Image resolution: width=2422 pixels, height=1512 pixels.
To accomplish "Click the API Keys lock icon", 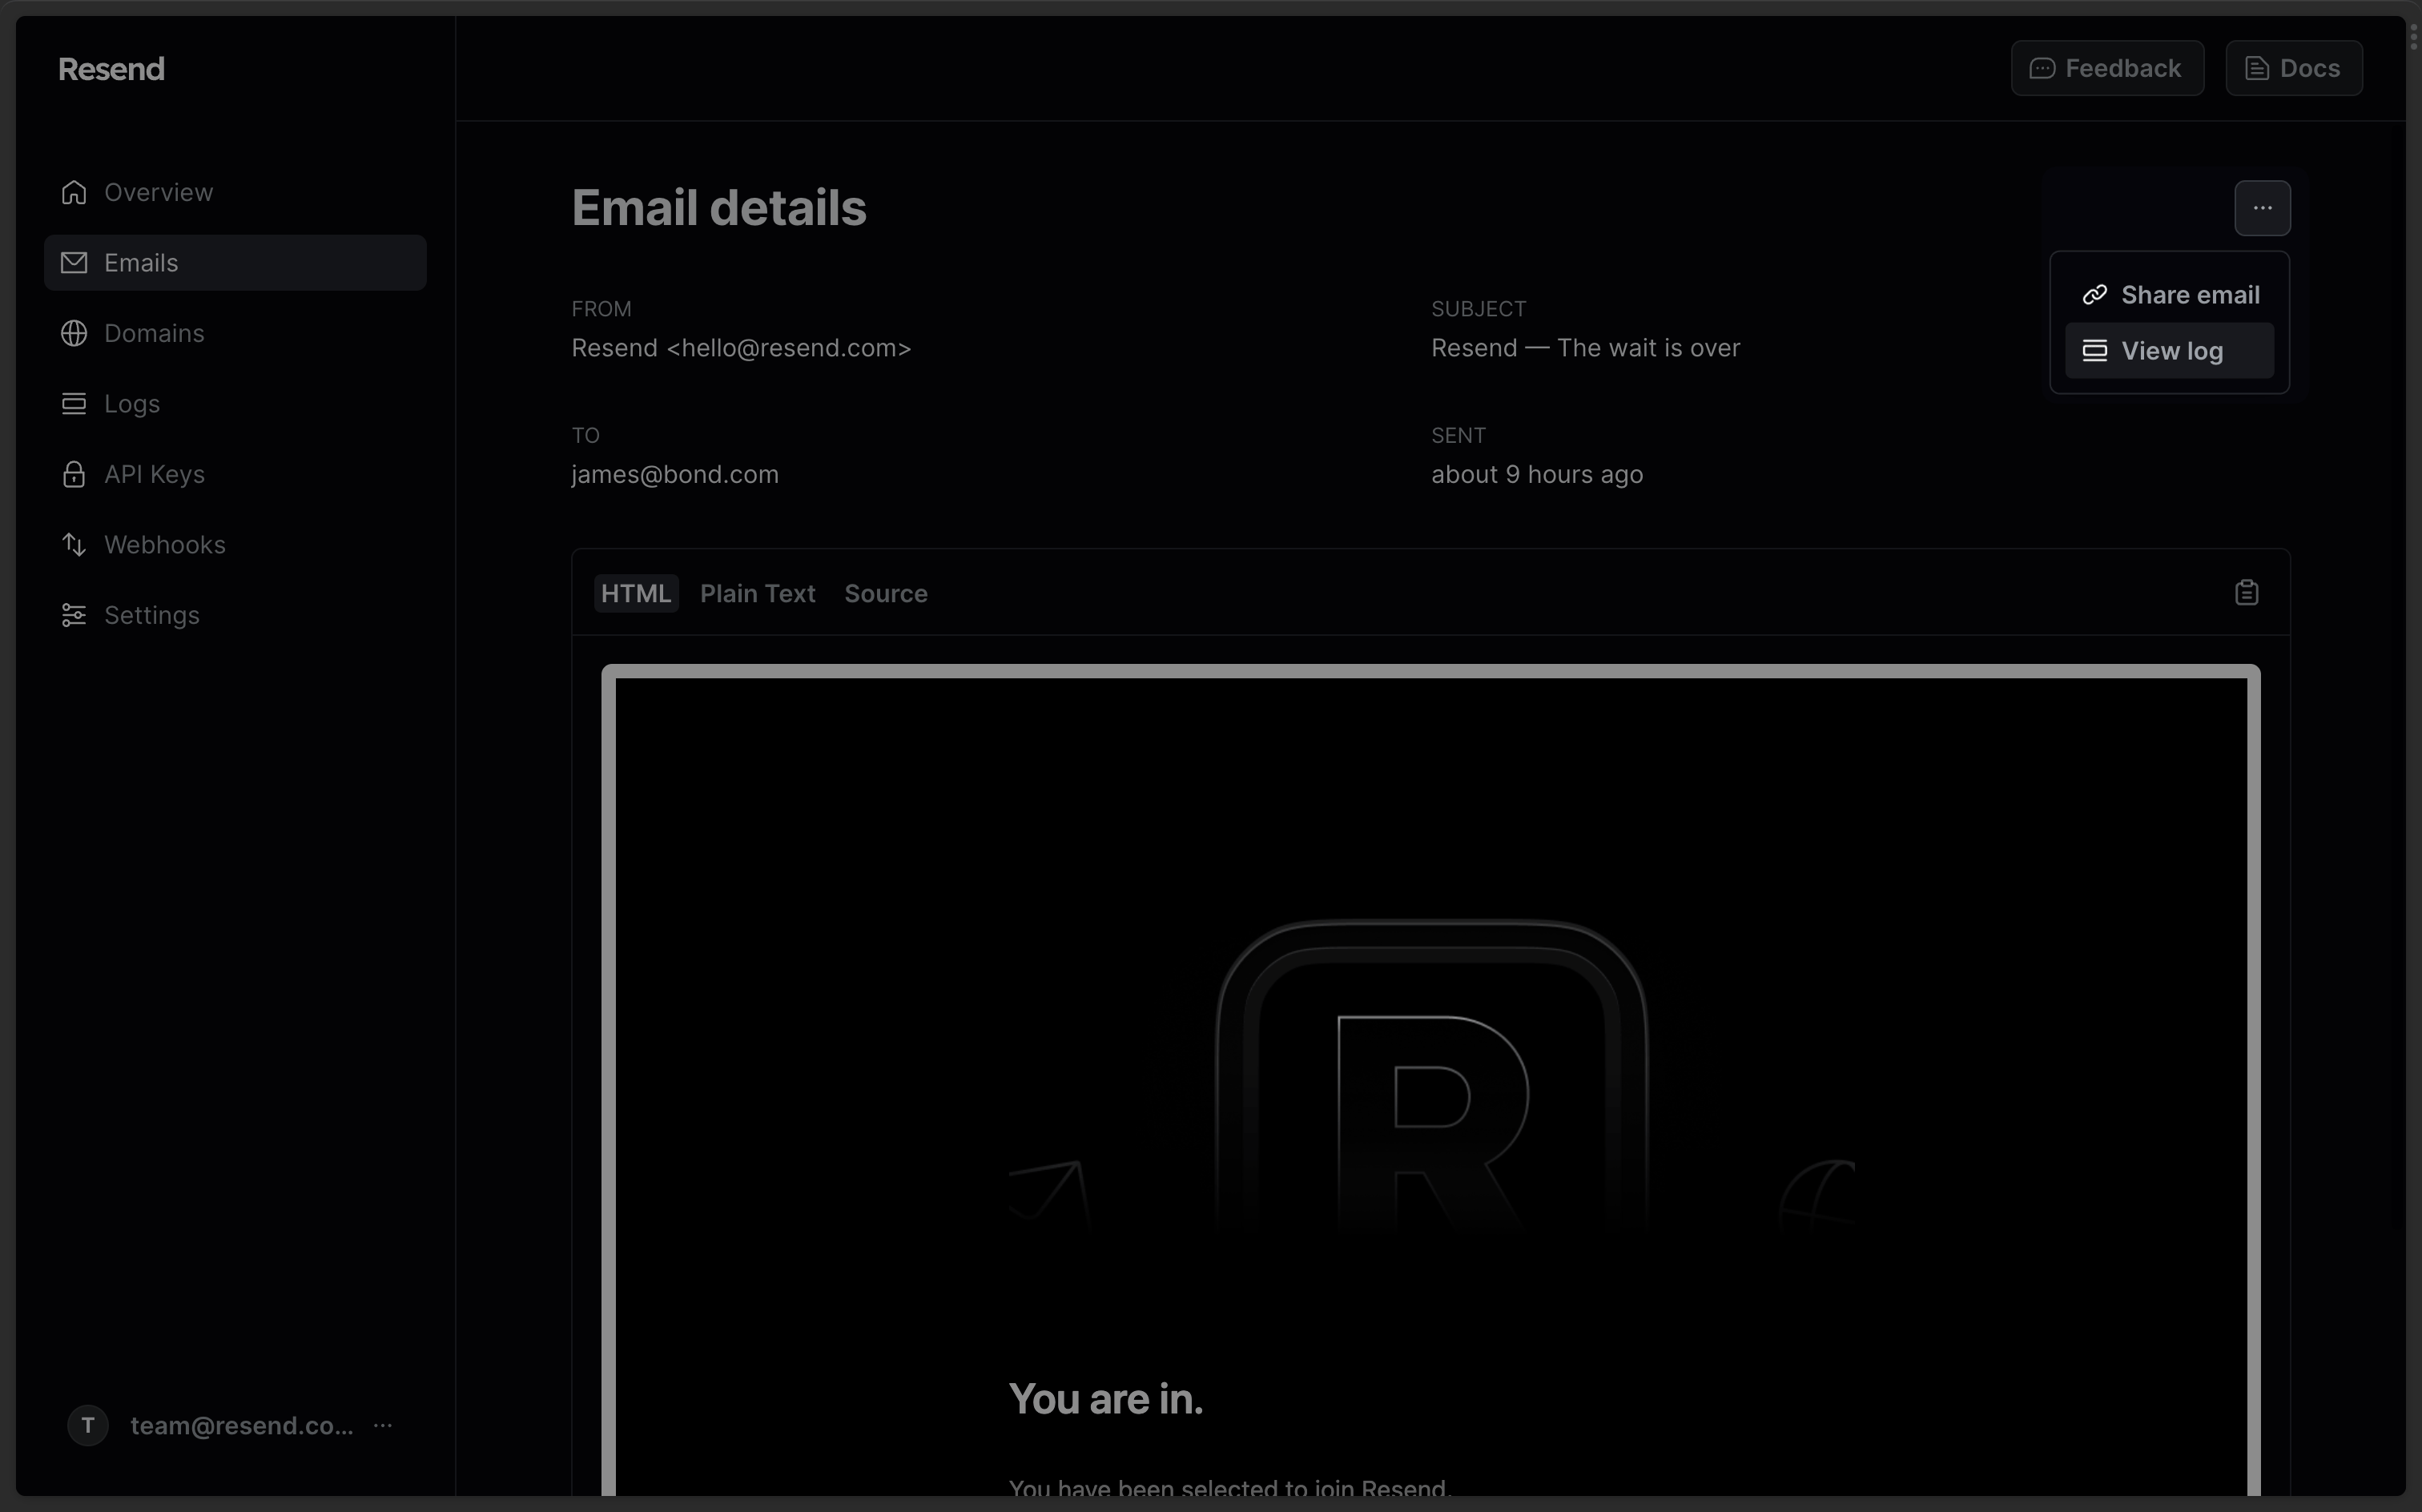I will (x=74, y=474).
